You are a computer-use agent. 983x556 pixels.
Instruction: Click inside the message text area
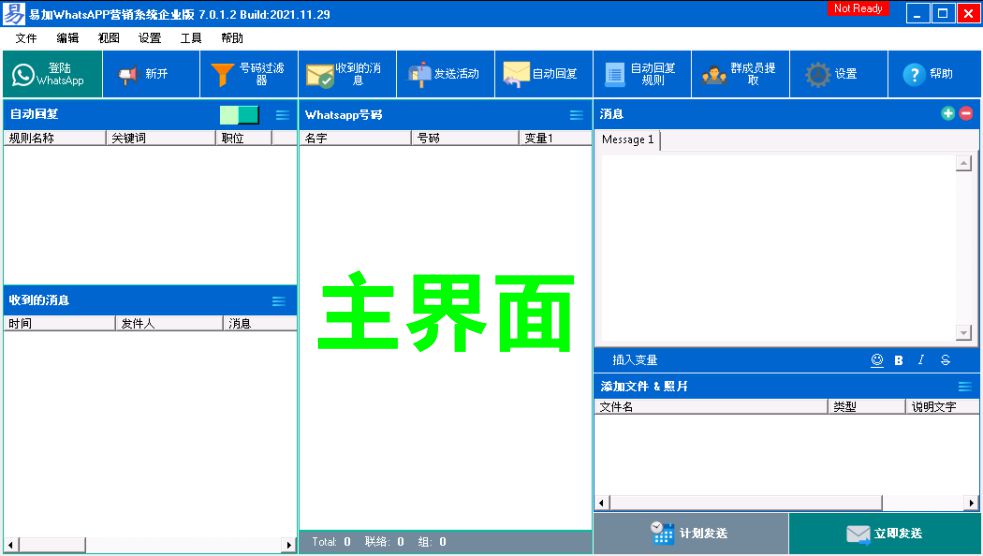pyautogui.click(x=777, y=248)
